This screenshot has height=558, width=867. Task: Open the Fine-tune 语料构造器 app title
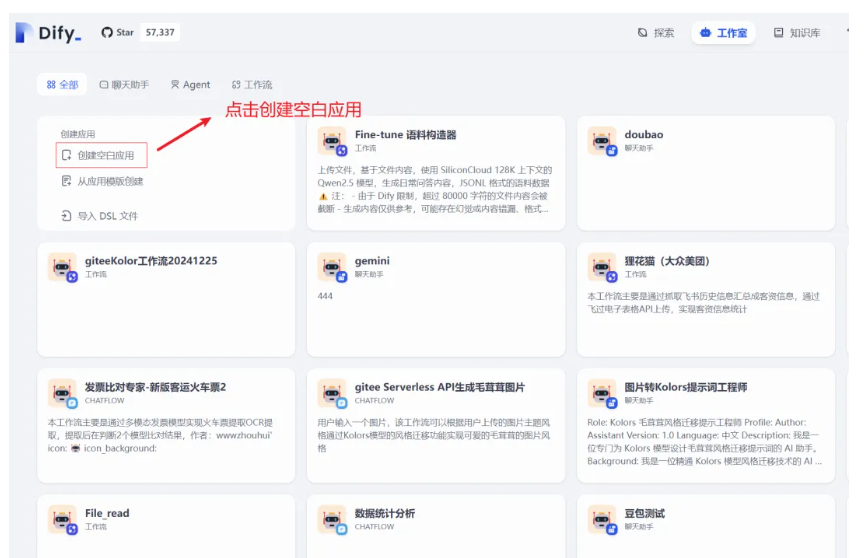405,135
